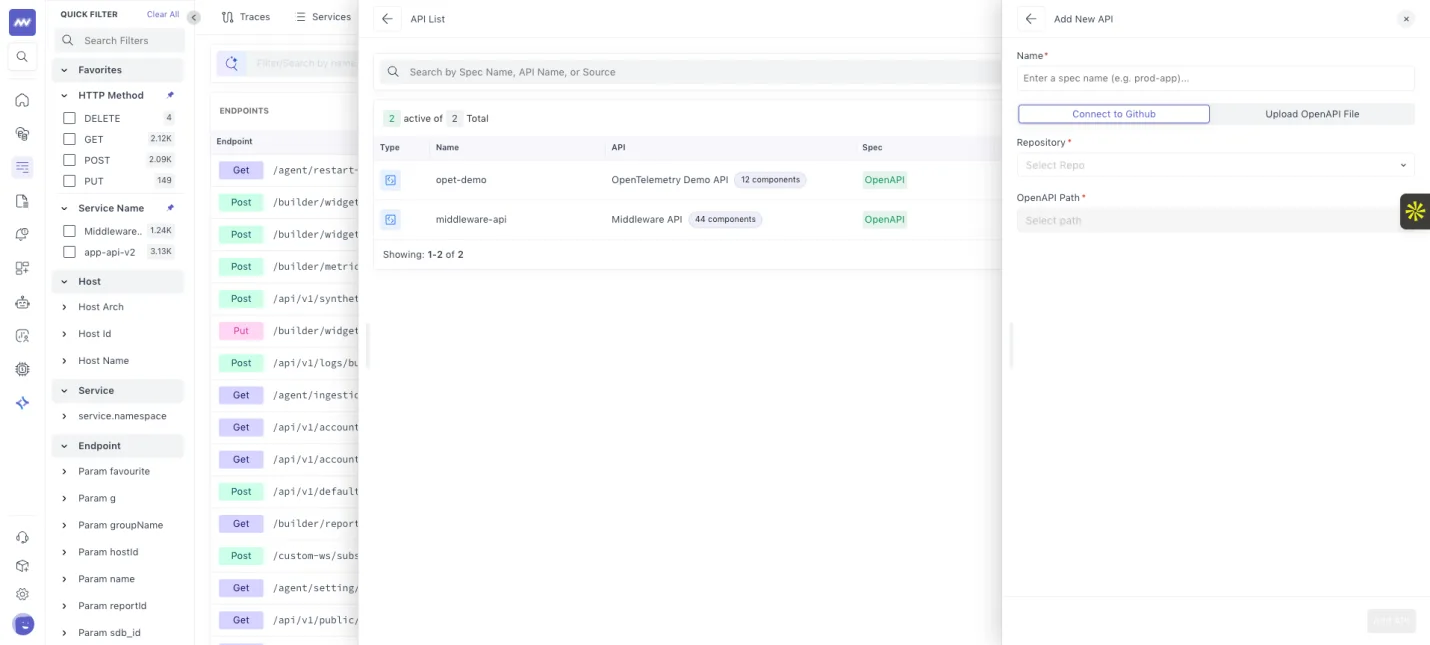
Task: Open the dashboards add-widget icon in sidebar
Action: click(22, 268)
